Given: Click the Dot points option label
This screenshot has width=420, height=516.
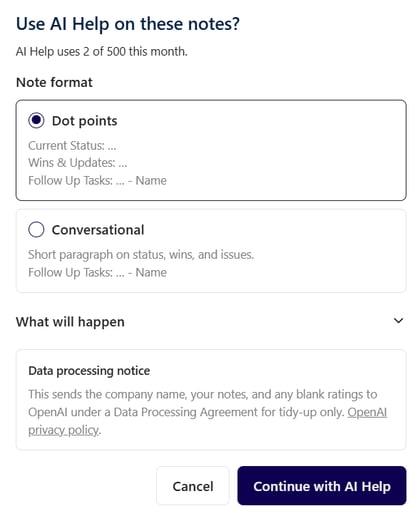Looking at the screenshot, I should click(x=84, y=121).
